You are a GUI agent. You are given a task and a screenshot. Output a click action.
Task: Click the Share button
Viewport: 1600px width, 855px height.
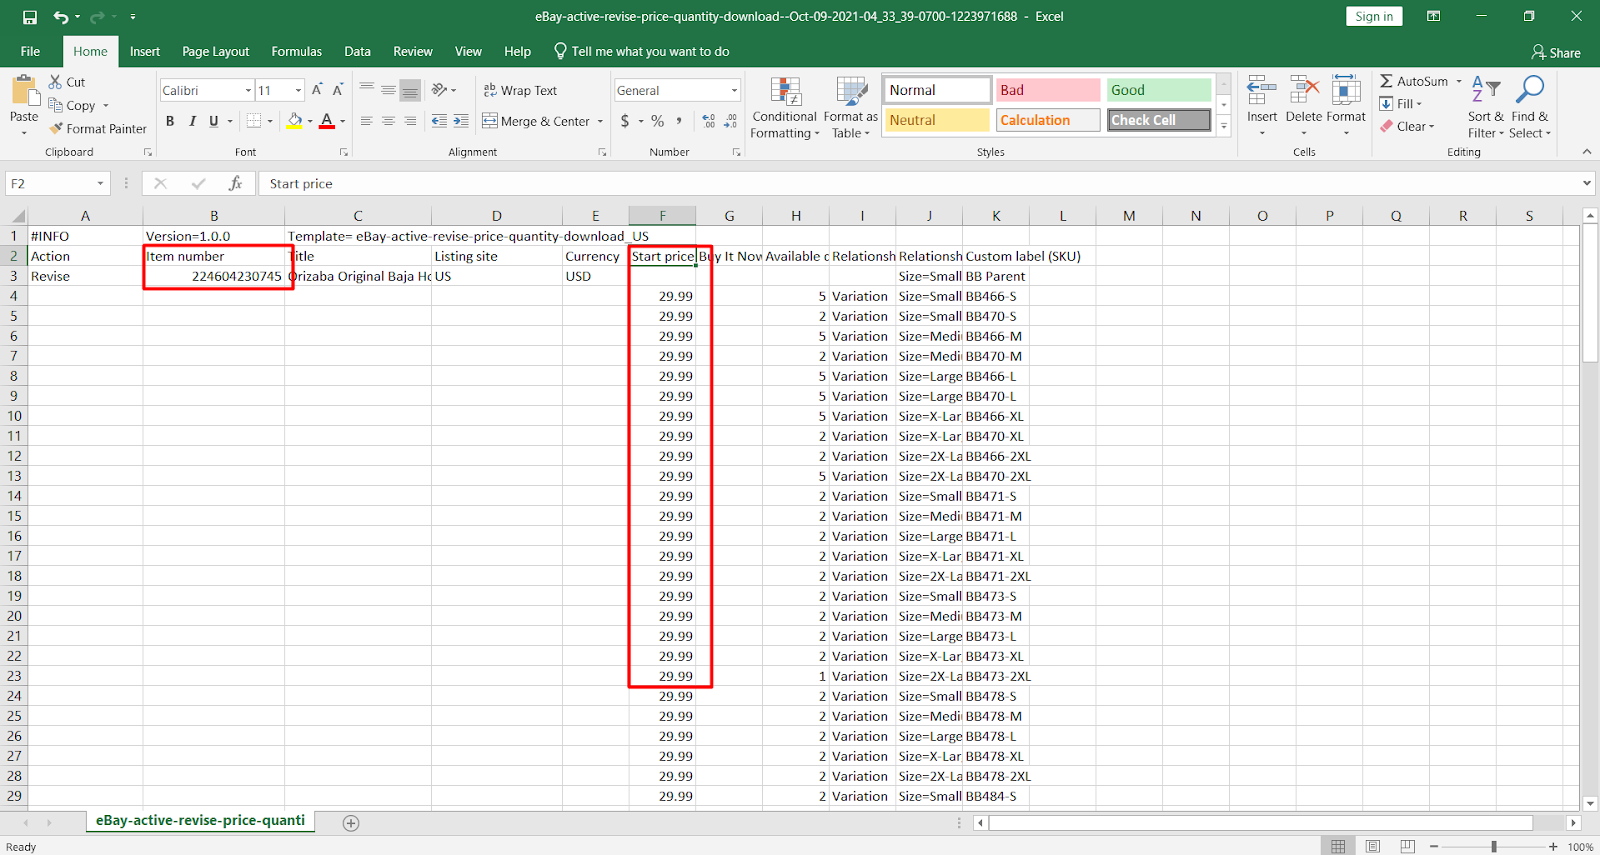click(1556, 52)
